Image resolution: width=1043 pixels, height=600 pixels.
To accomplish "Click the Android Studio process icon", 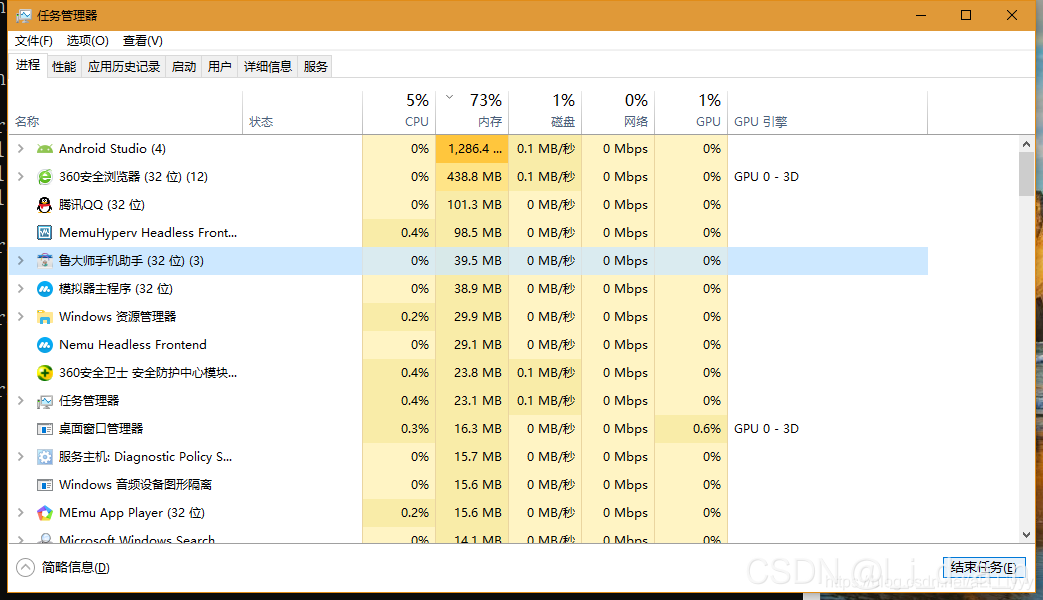I will tap(45, 149).
